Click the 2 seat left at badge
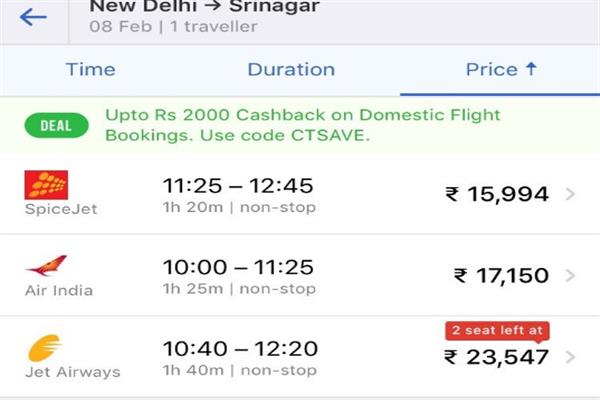Image resolution: width=600 pixels, height=400 pixels. point(497,331)
